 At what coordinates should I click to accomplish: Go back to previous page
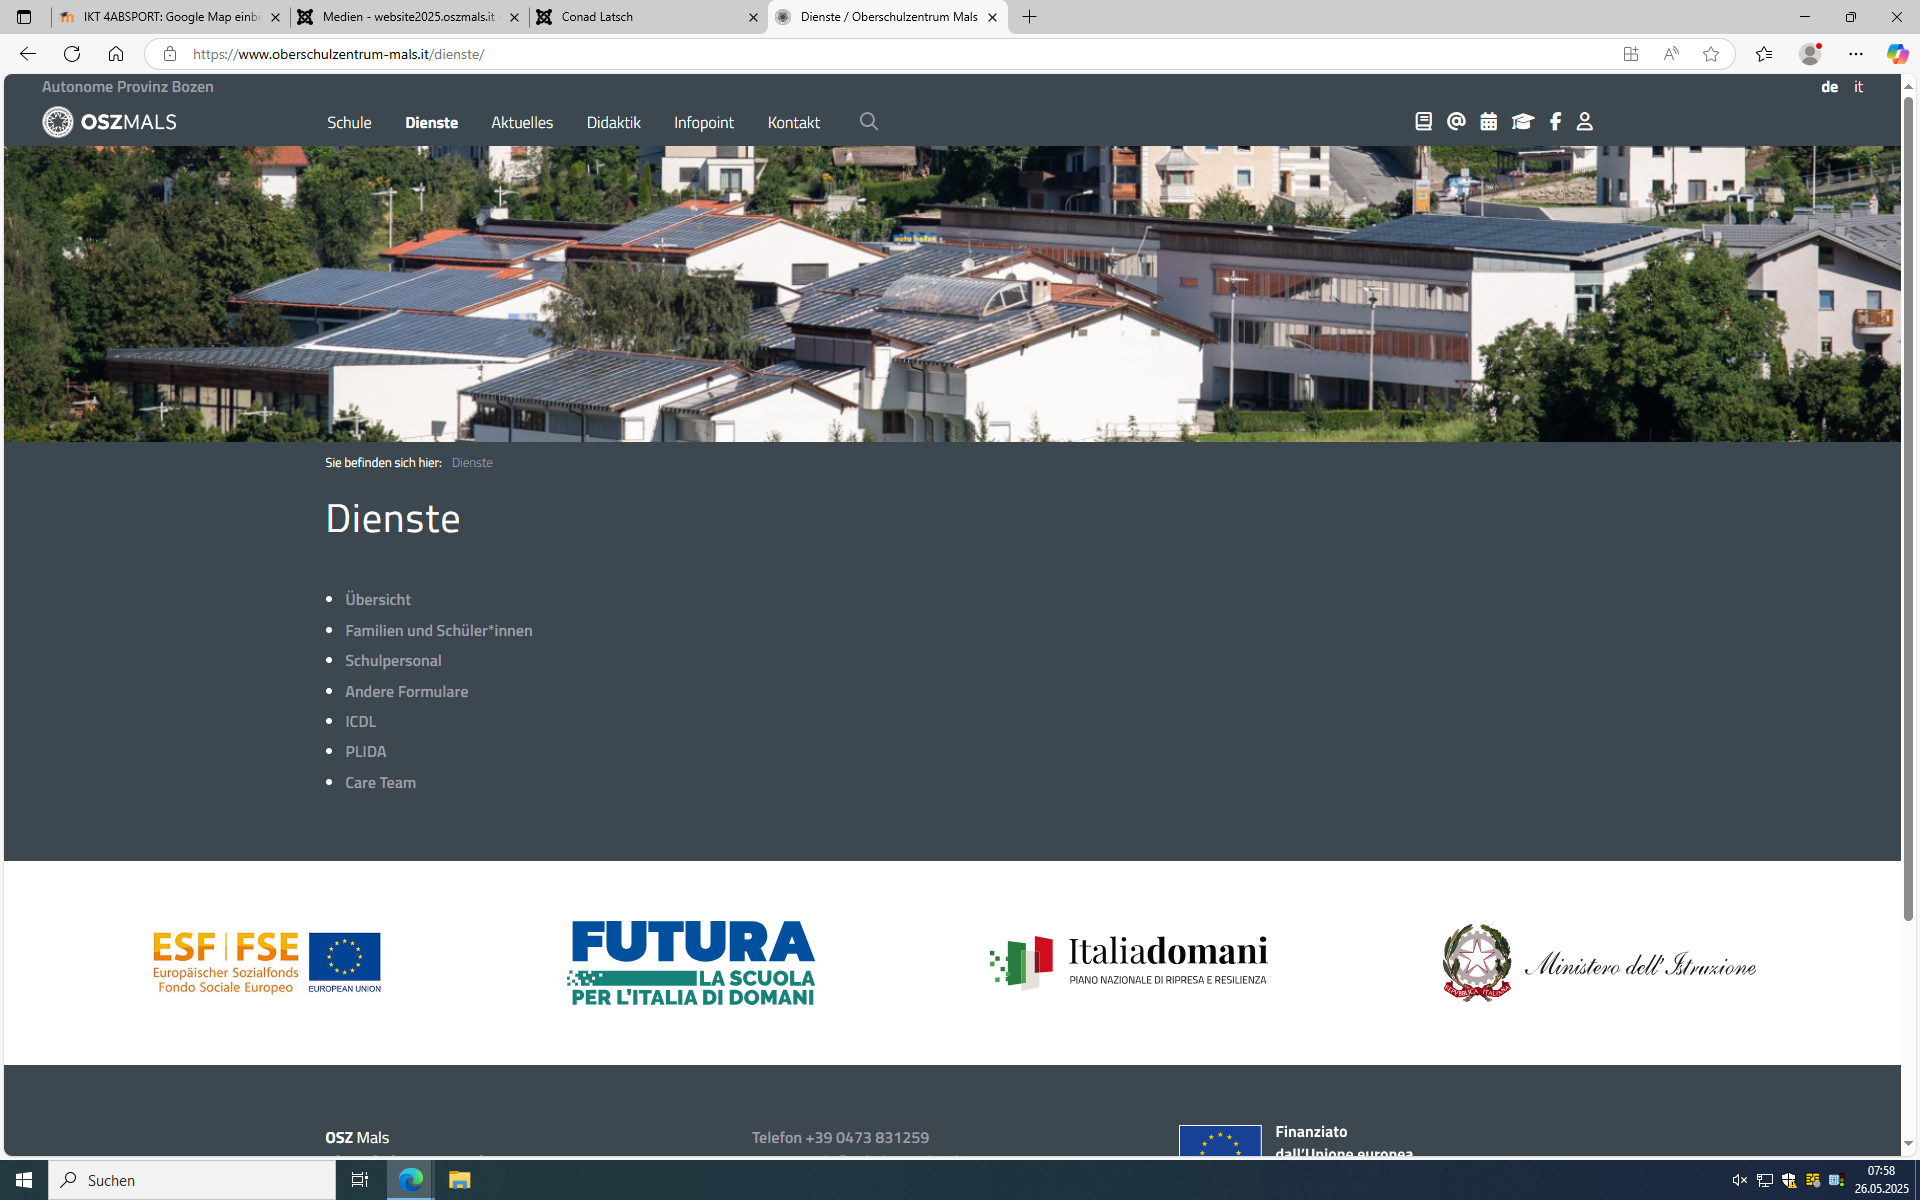[x=27, y=54]
